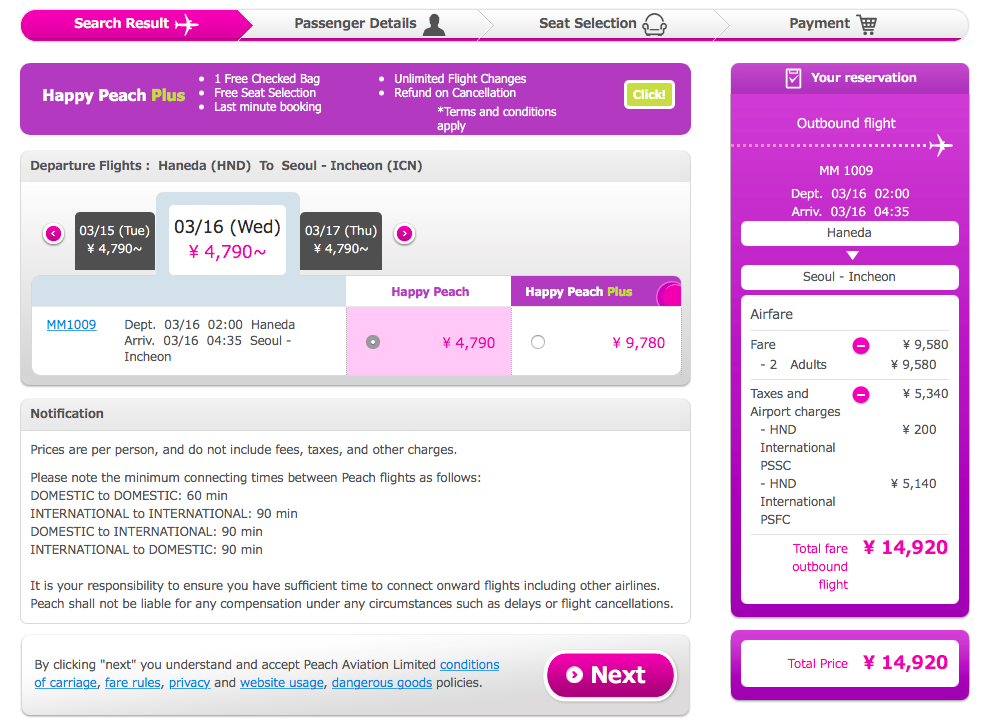Select the 03/15 (Tue) date tab

tap(114, 240)
